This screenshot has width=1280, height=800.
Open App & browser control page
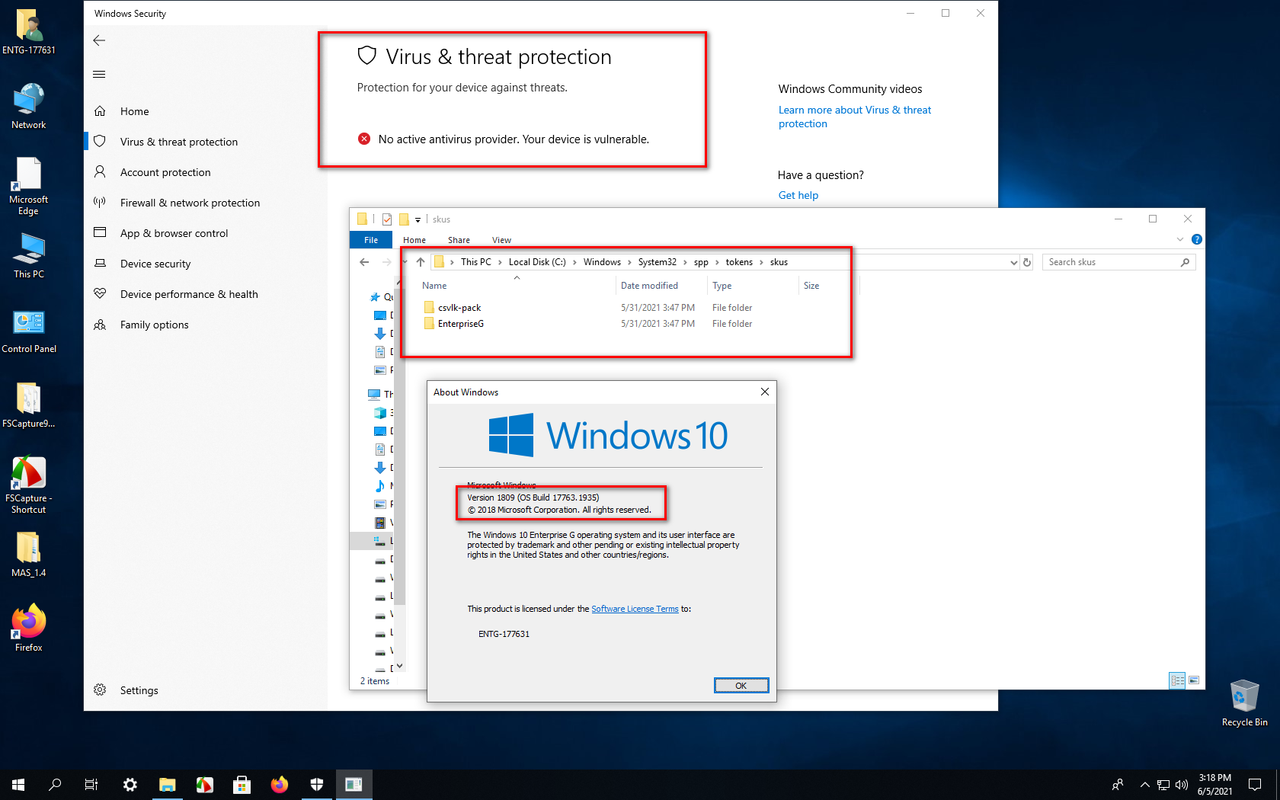pyautogui.click(x=173, y=233)
